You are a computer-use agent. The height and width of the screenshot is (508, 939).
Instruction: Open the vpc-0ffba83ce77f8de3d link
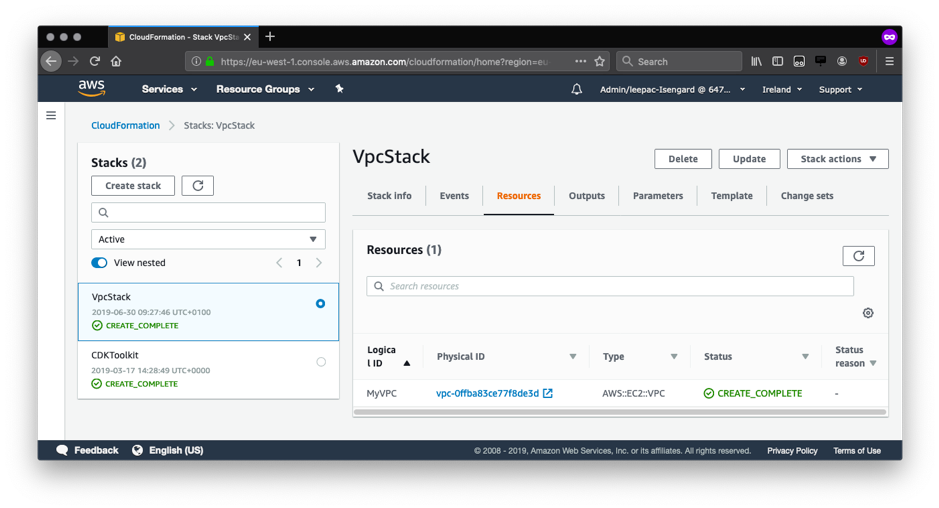487,394
